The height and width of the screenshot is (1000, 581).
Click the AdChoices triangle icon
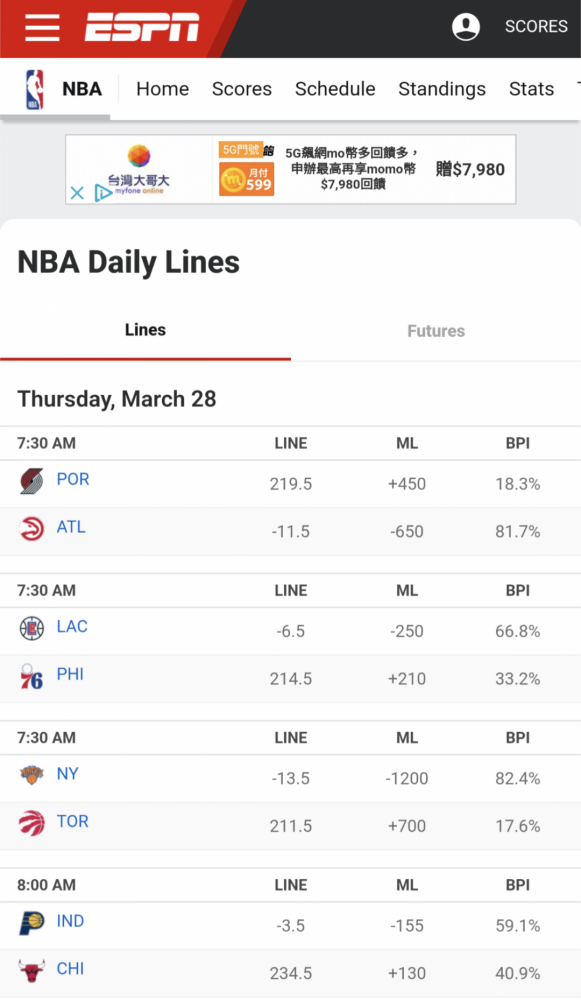(102, 193)
